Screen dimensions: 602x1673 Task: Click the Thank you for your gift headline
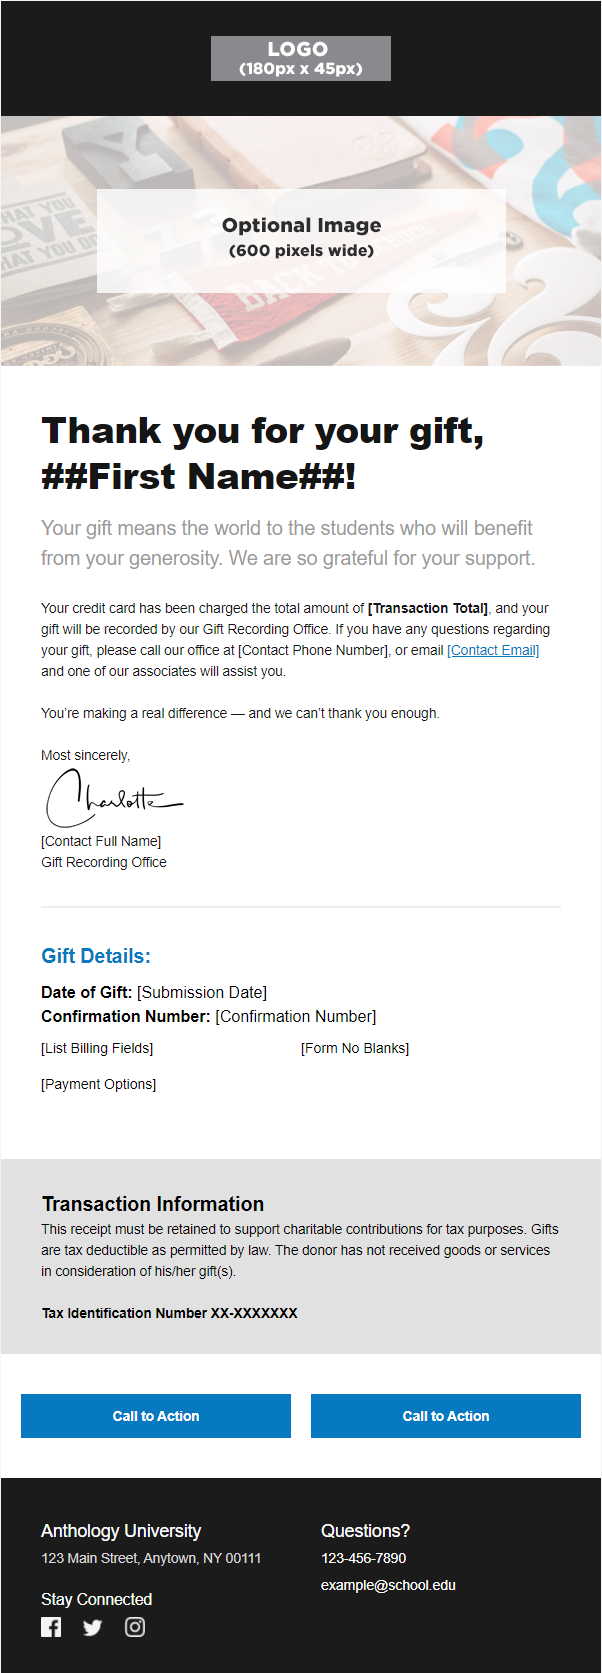point(263,453)
